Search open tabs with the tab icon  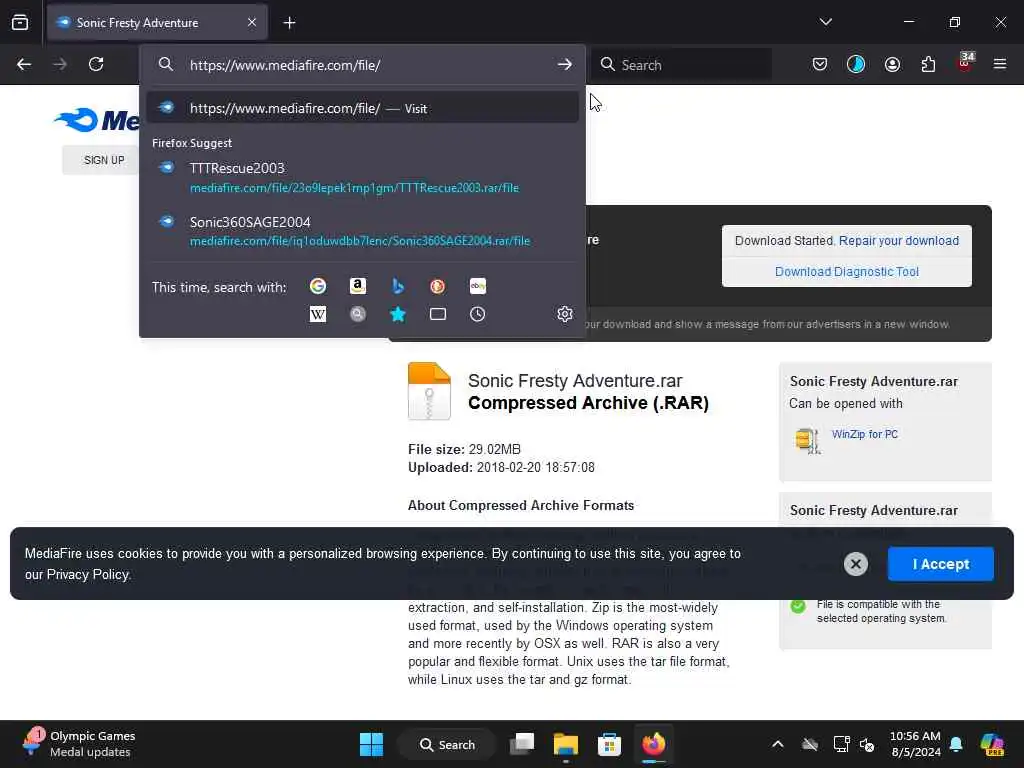(438, 314)
